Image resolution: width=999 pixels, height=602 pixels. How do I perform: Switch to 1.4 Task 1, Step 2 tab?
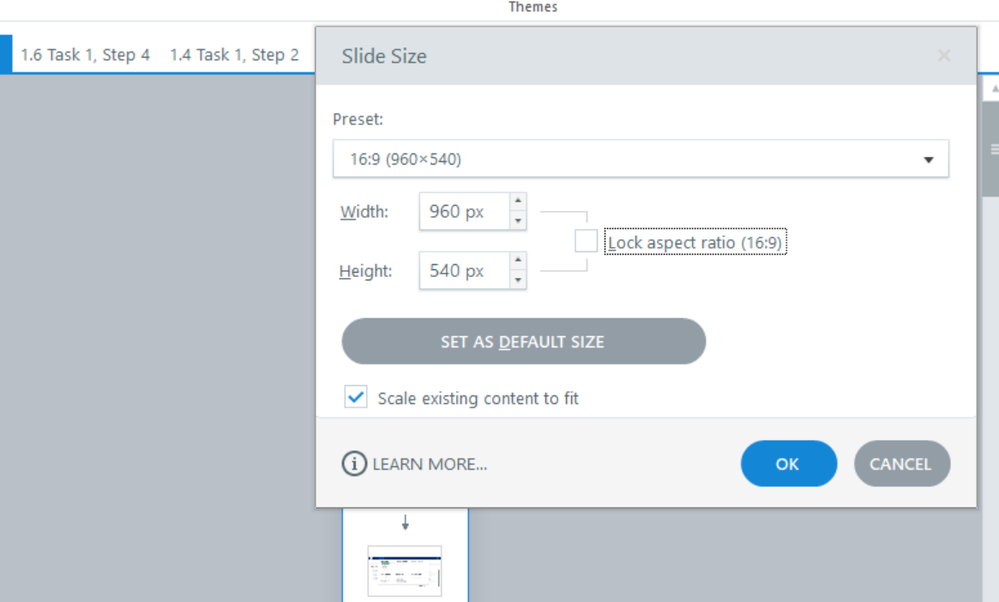pos(234,55)
